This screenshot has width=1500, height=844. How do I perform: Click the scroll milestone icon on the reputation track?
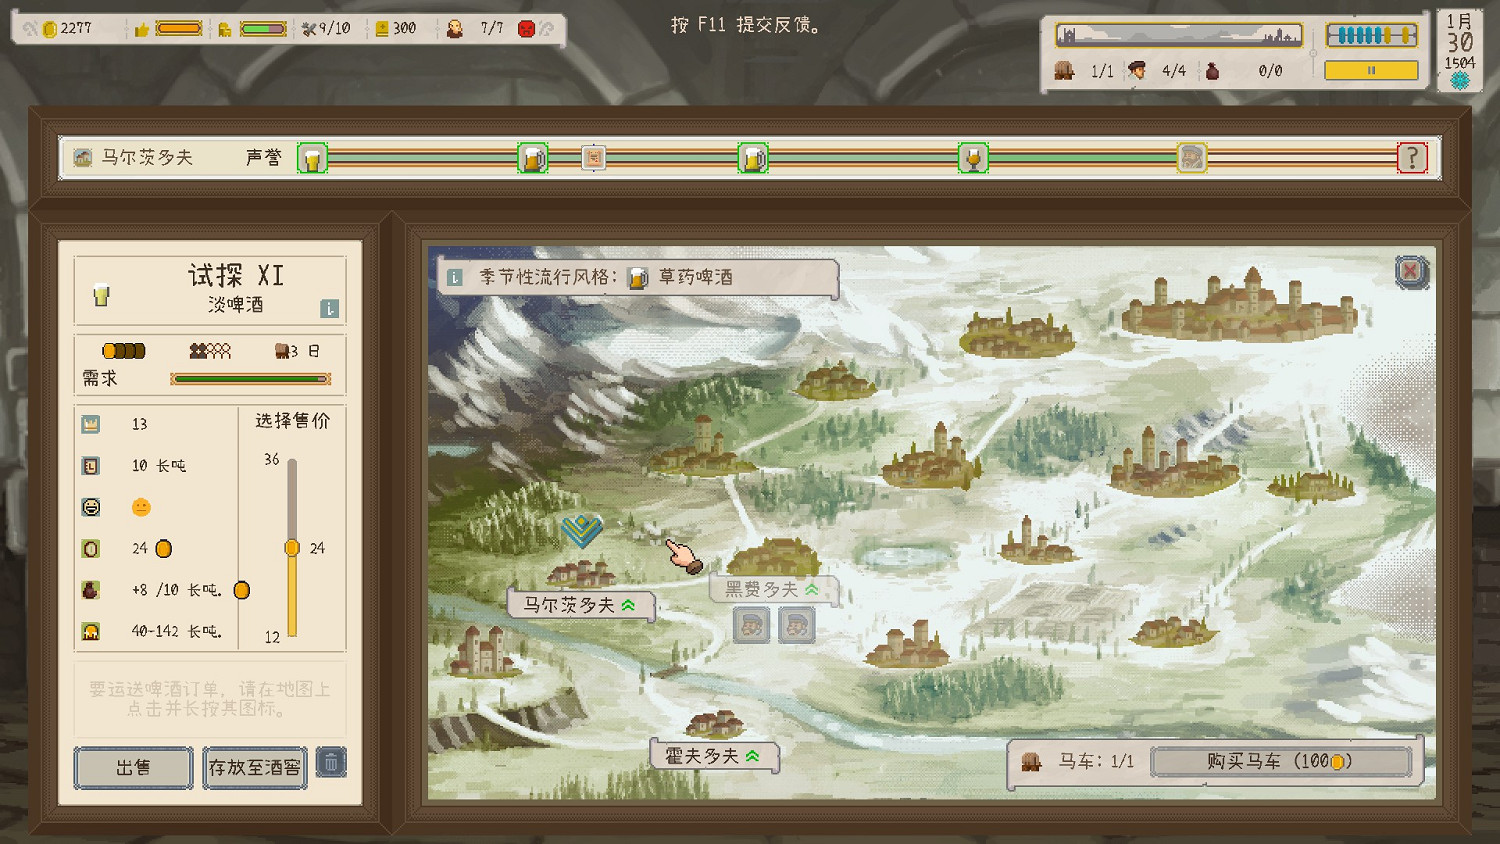[x=593, y=158]
